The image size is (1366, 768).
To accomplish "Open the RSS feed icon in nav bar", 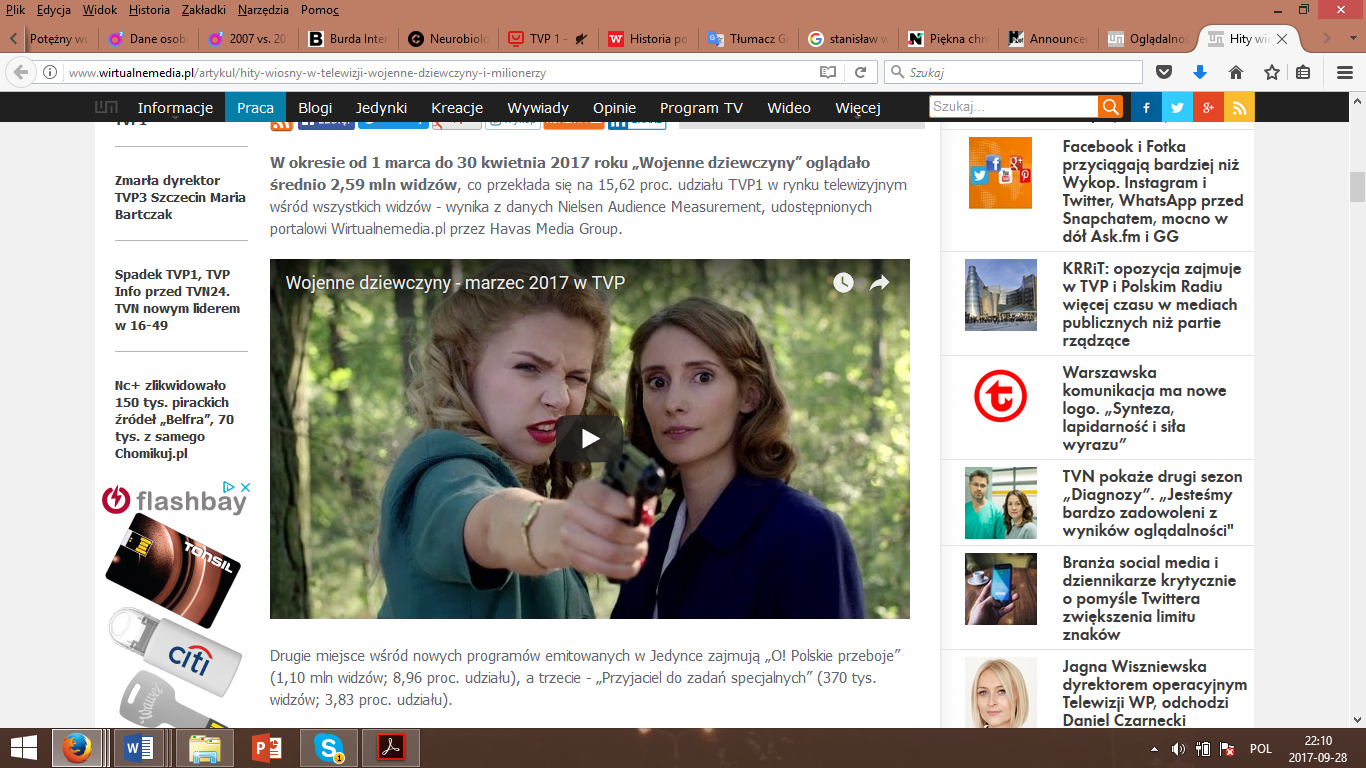I will [1240, 108].
